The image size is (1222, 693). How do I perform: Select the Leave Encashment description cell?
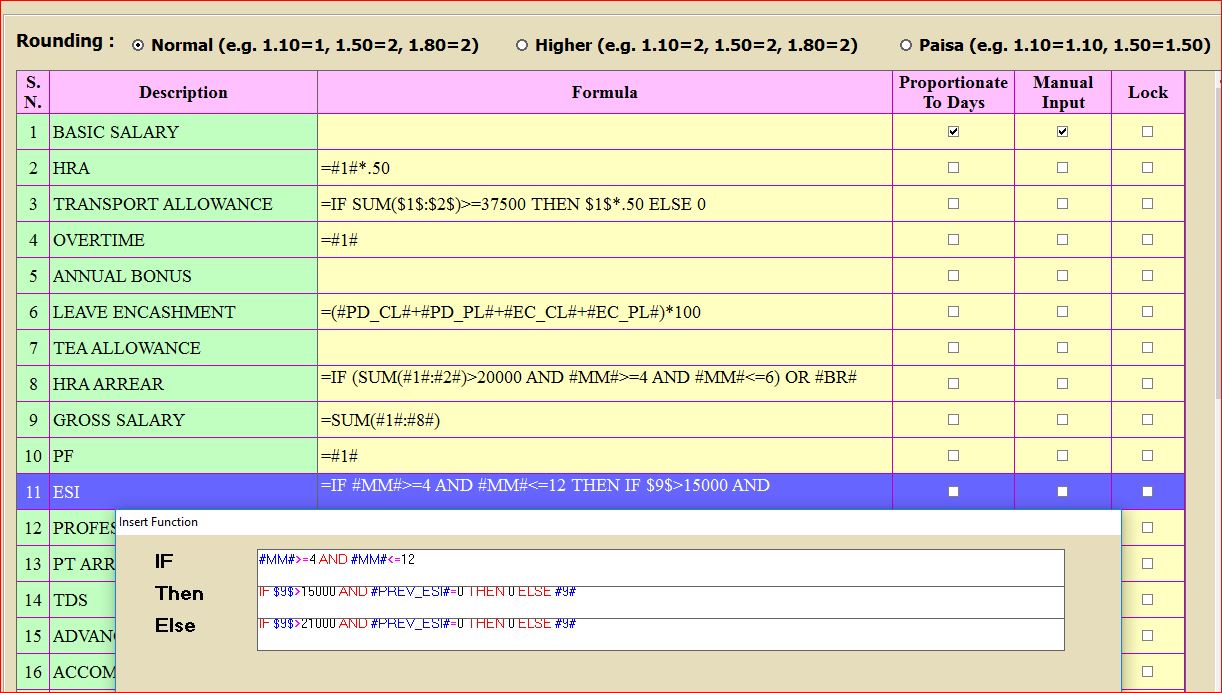click(183, 312)
